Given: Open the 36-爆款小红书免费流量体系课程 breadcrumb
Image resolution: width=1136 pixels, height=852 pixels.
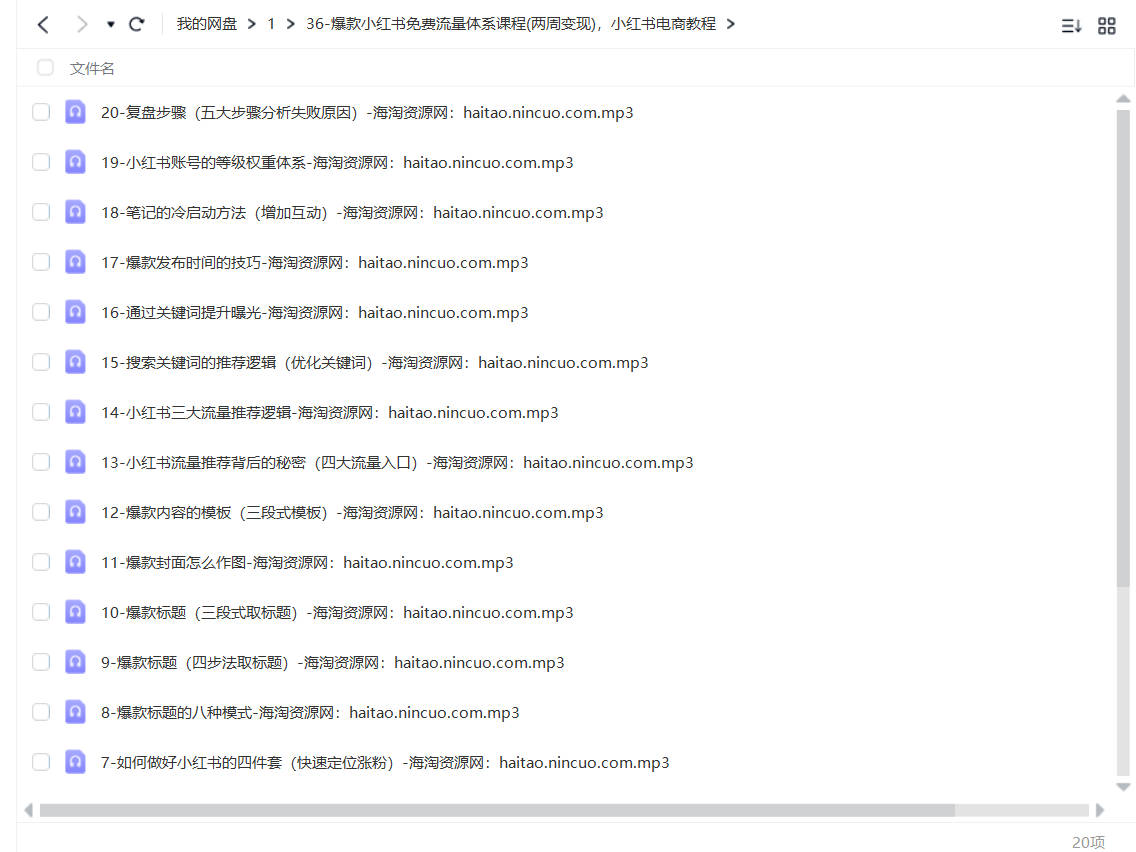Looking at the screenshot, I should 511,24.
